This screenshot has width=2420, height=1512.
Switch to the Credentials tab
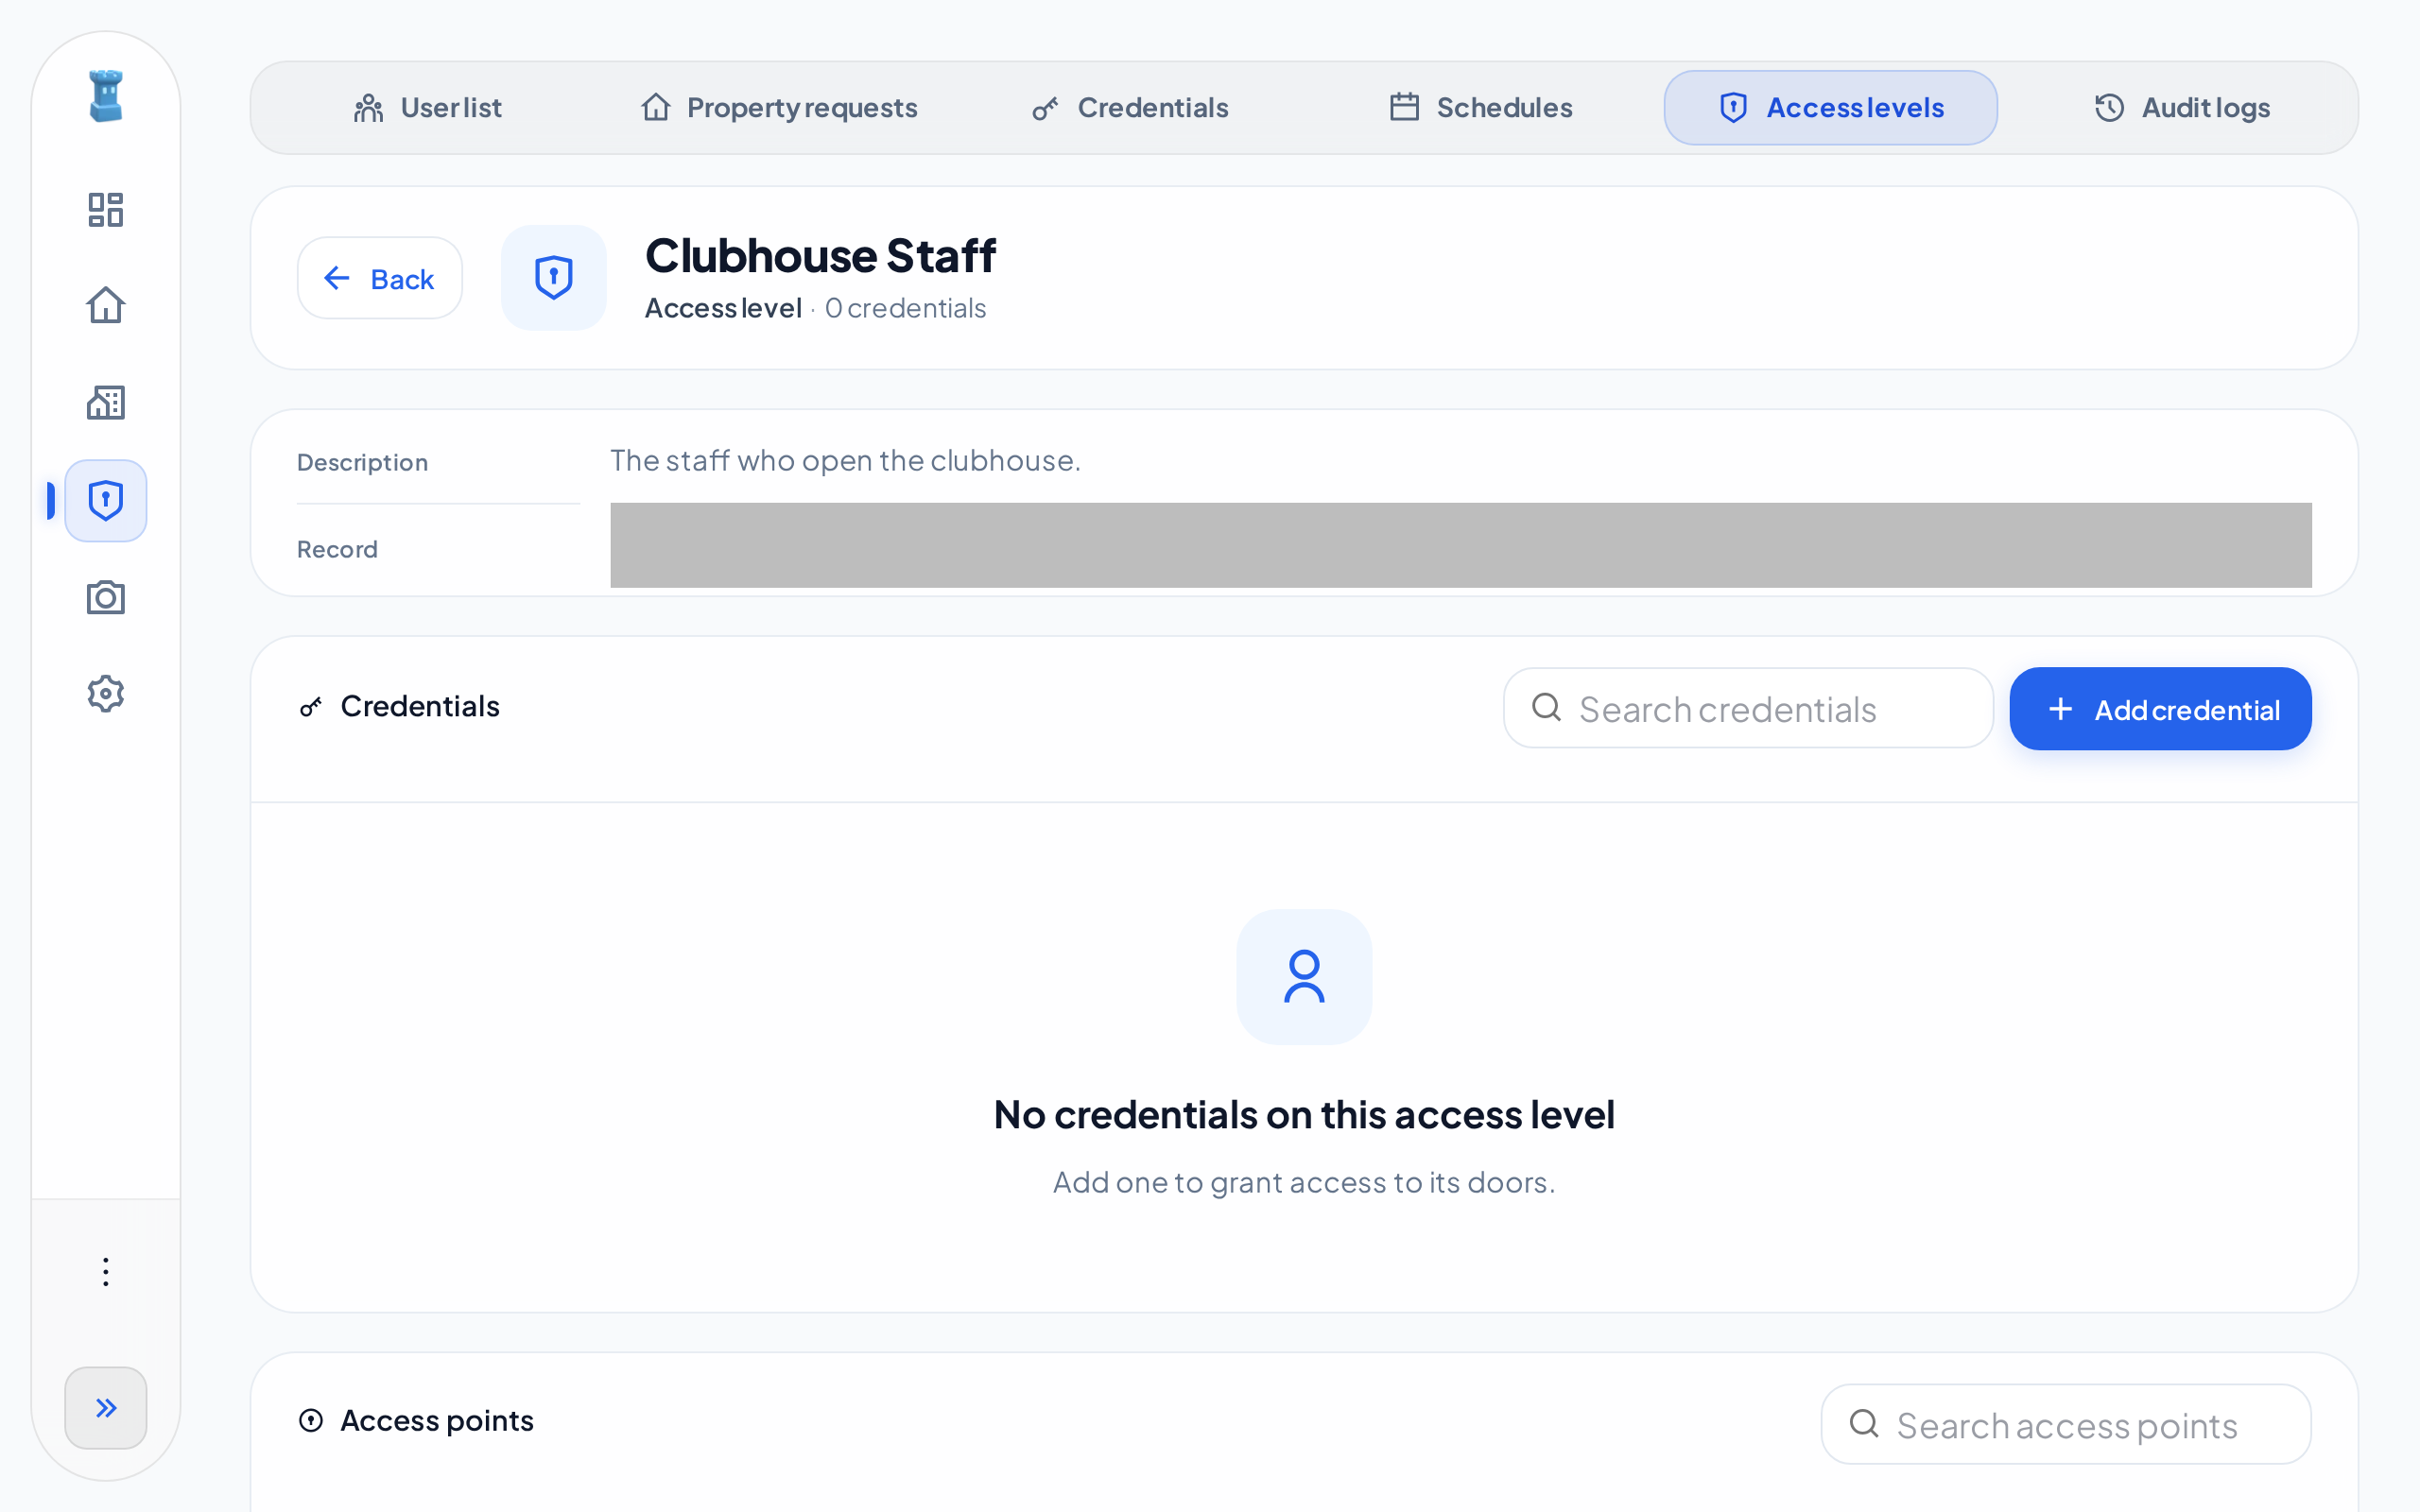coord(1130,108)
